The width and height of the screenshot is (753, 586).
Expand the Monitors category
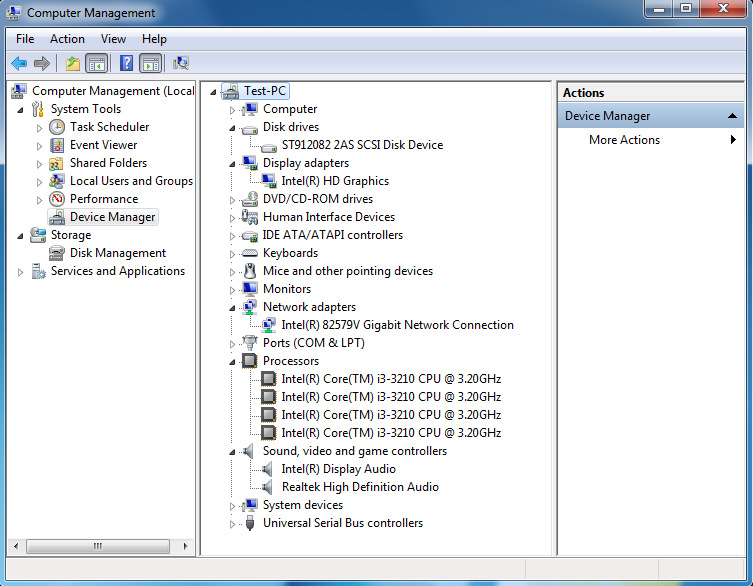coord(232,290)
